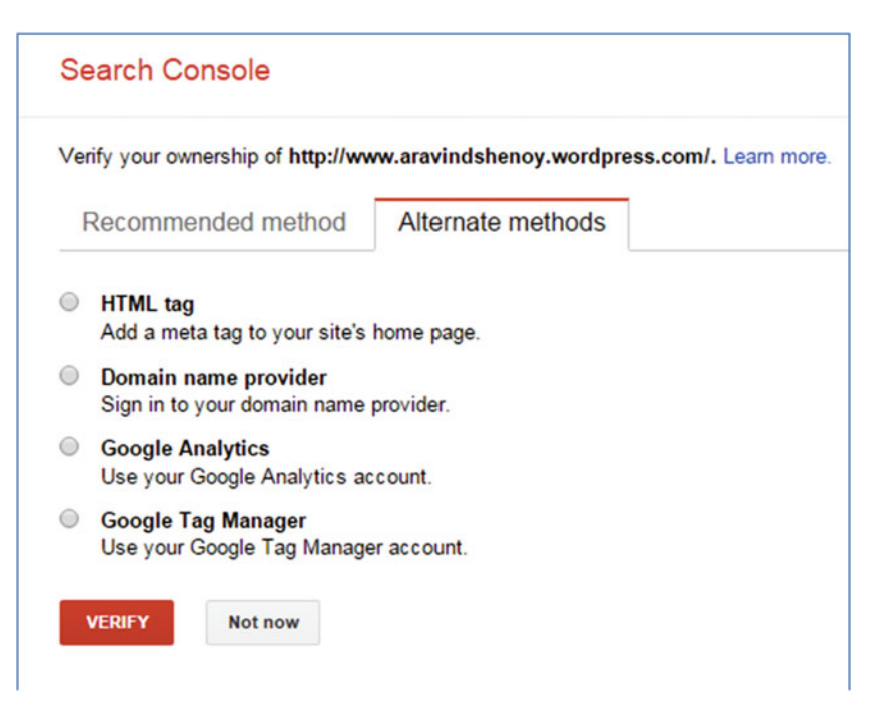Image resolution: width=874 pixels, height=722 pixels.
Task: Open the Alternate methods tab
Action: 502,222
